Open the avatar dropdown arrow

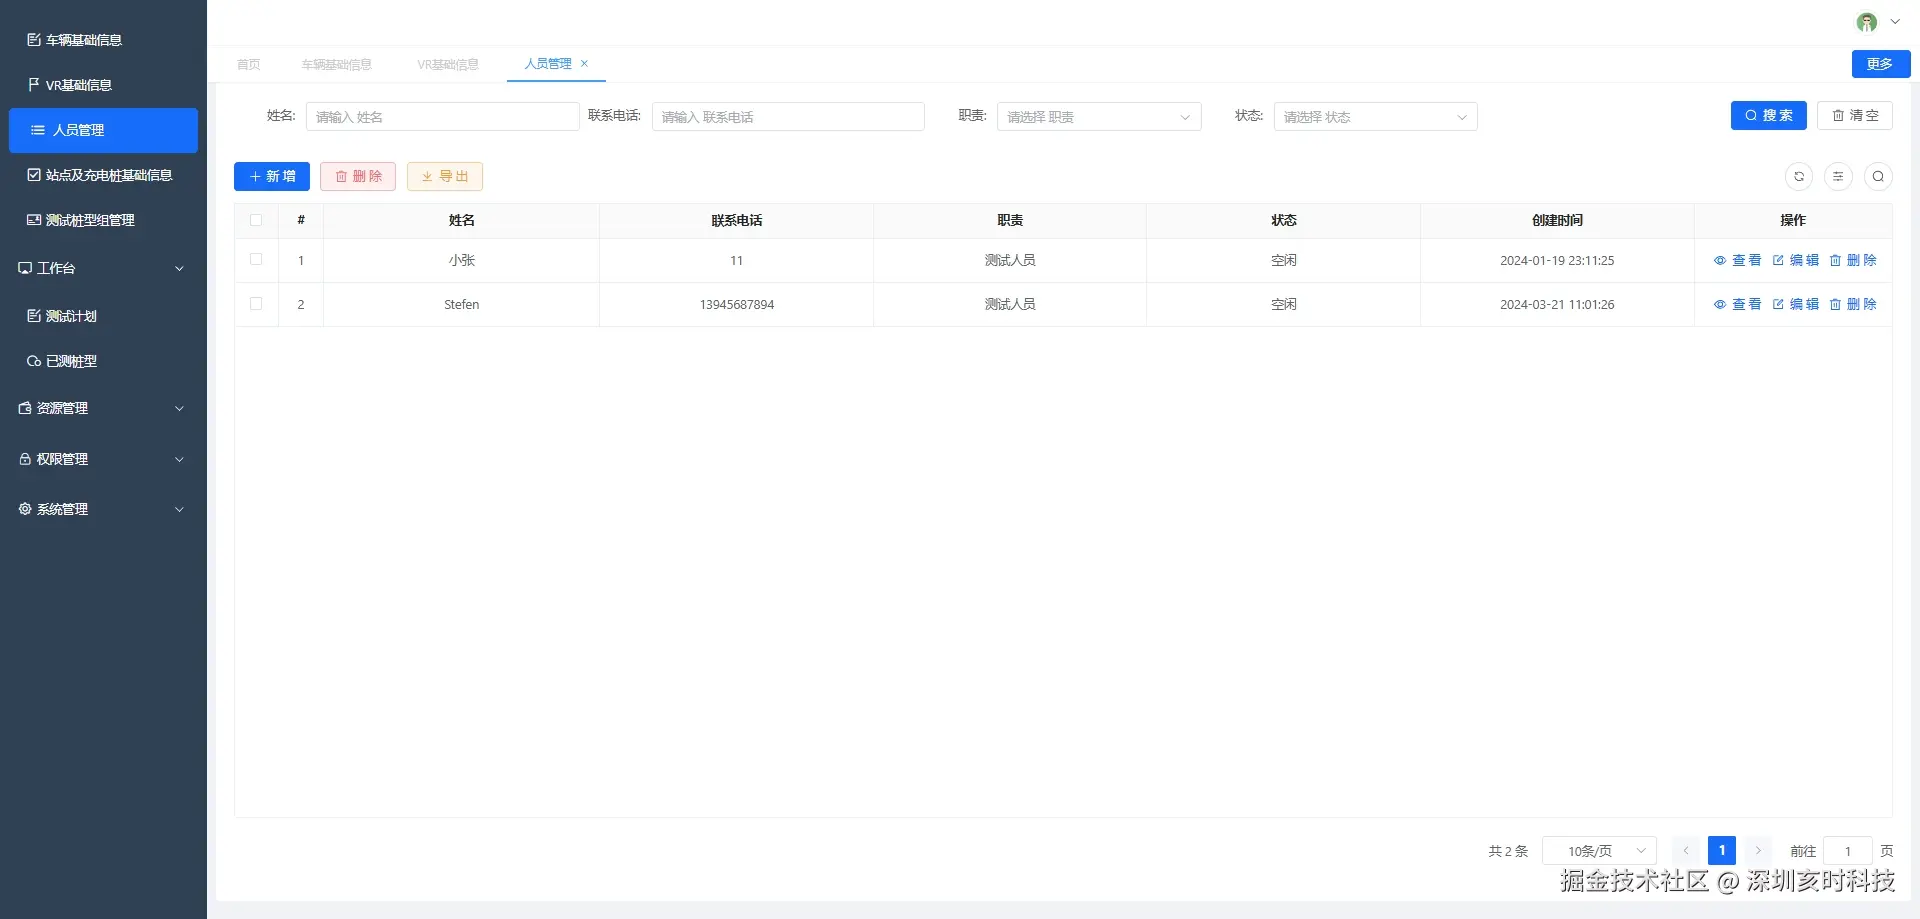click(1894, 22)
